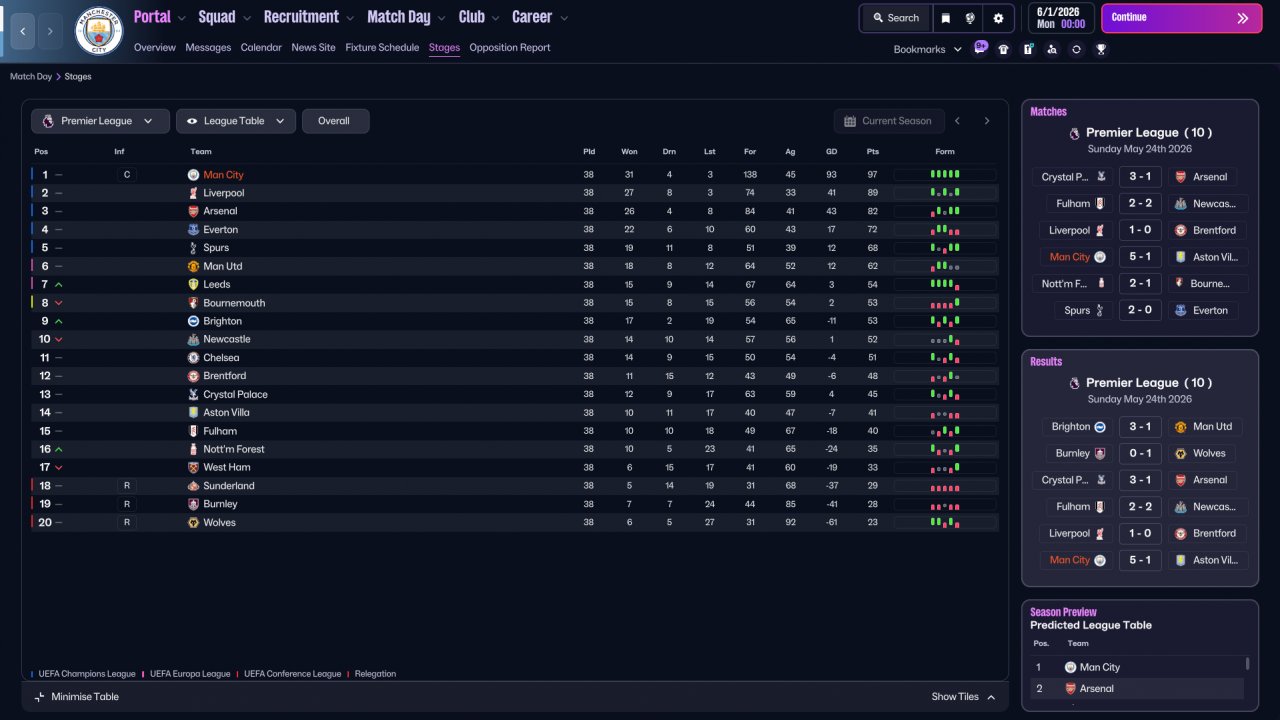Open the Manchester City club badge in header
The width and height of the screenshot is (1280, 720).
click(x=99, y=31)
